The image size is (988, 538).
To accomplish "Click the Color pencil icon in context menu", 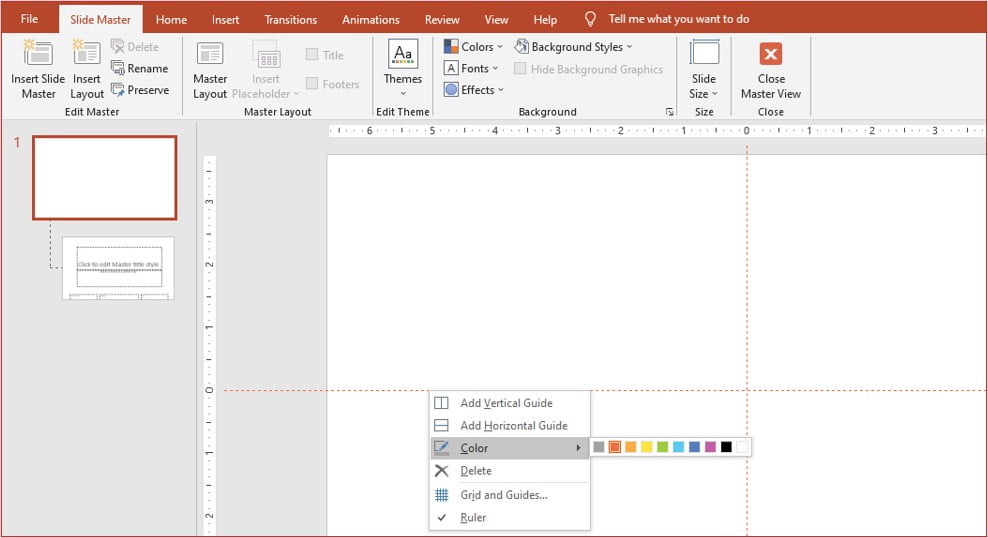I will [442, 448].
